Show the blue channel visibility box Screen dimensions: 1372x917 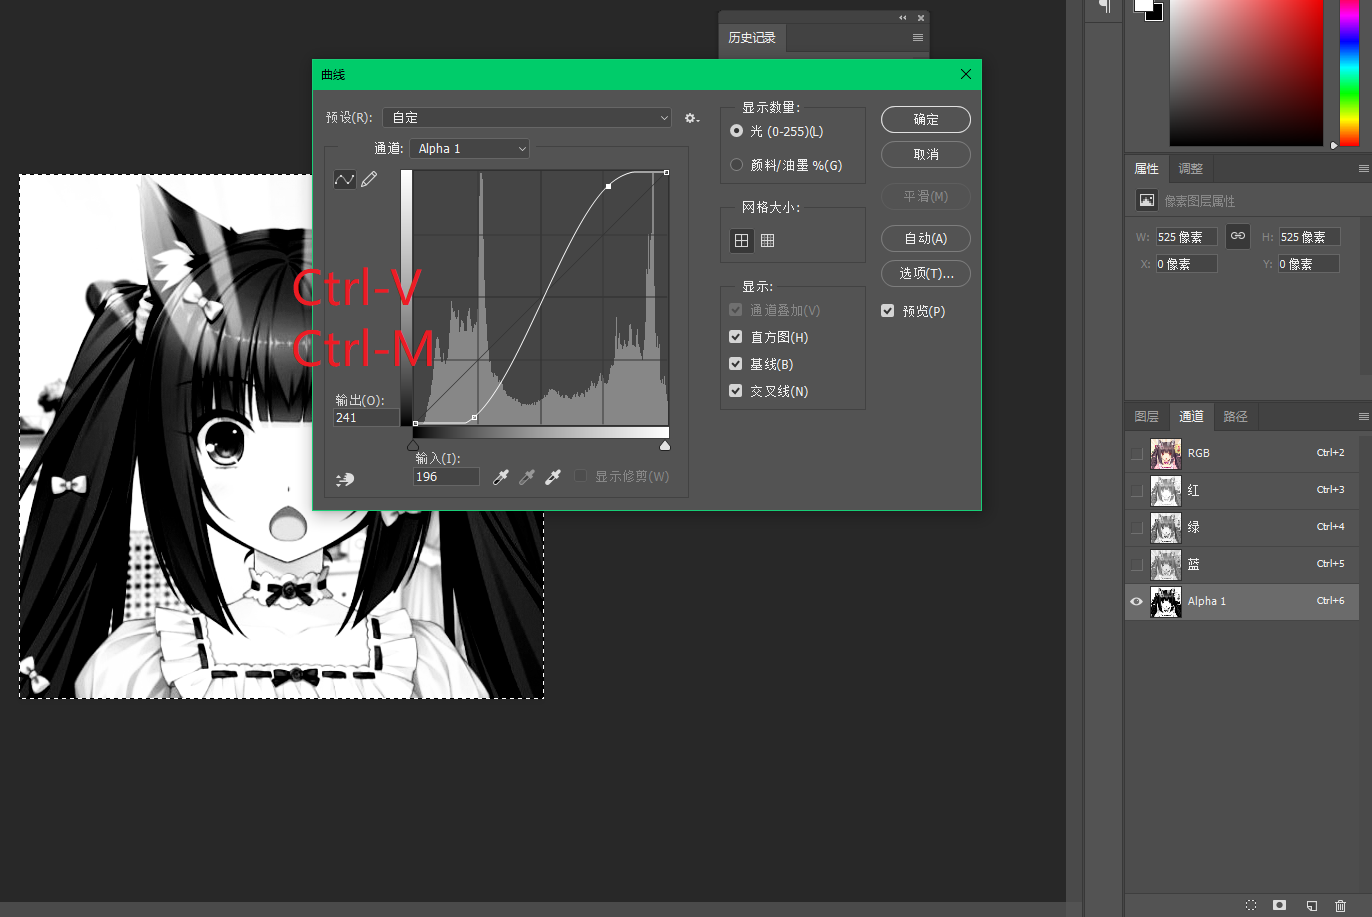tap(1136, 565)
